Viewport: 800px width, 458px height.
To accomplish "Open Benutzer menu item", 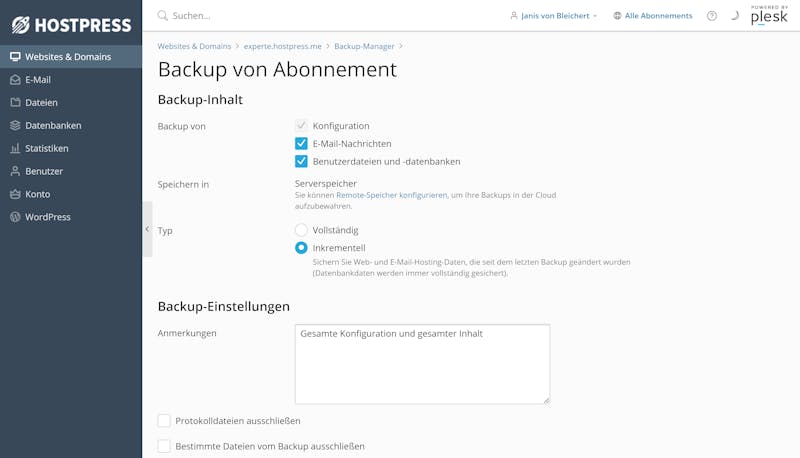I will (x=71, y=171).
